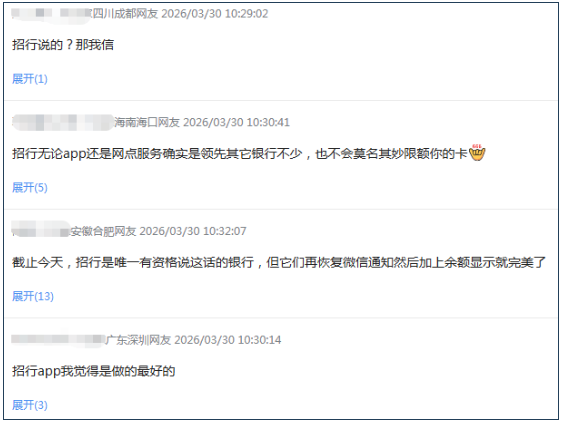Click the timestamp 2026/03/30 10:30:14
The height and width of the screenshot is (423, 562).
(228, 339)
